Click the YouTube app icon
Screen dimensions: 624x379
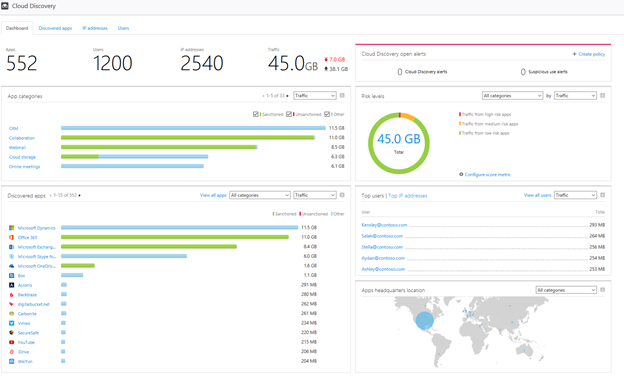[x=12, y=342]
